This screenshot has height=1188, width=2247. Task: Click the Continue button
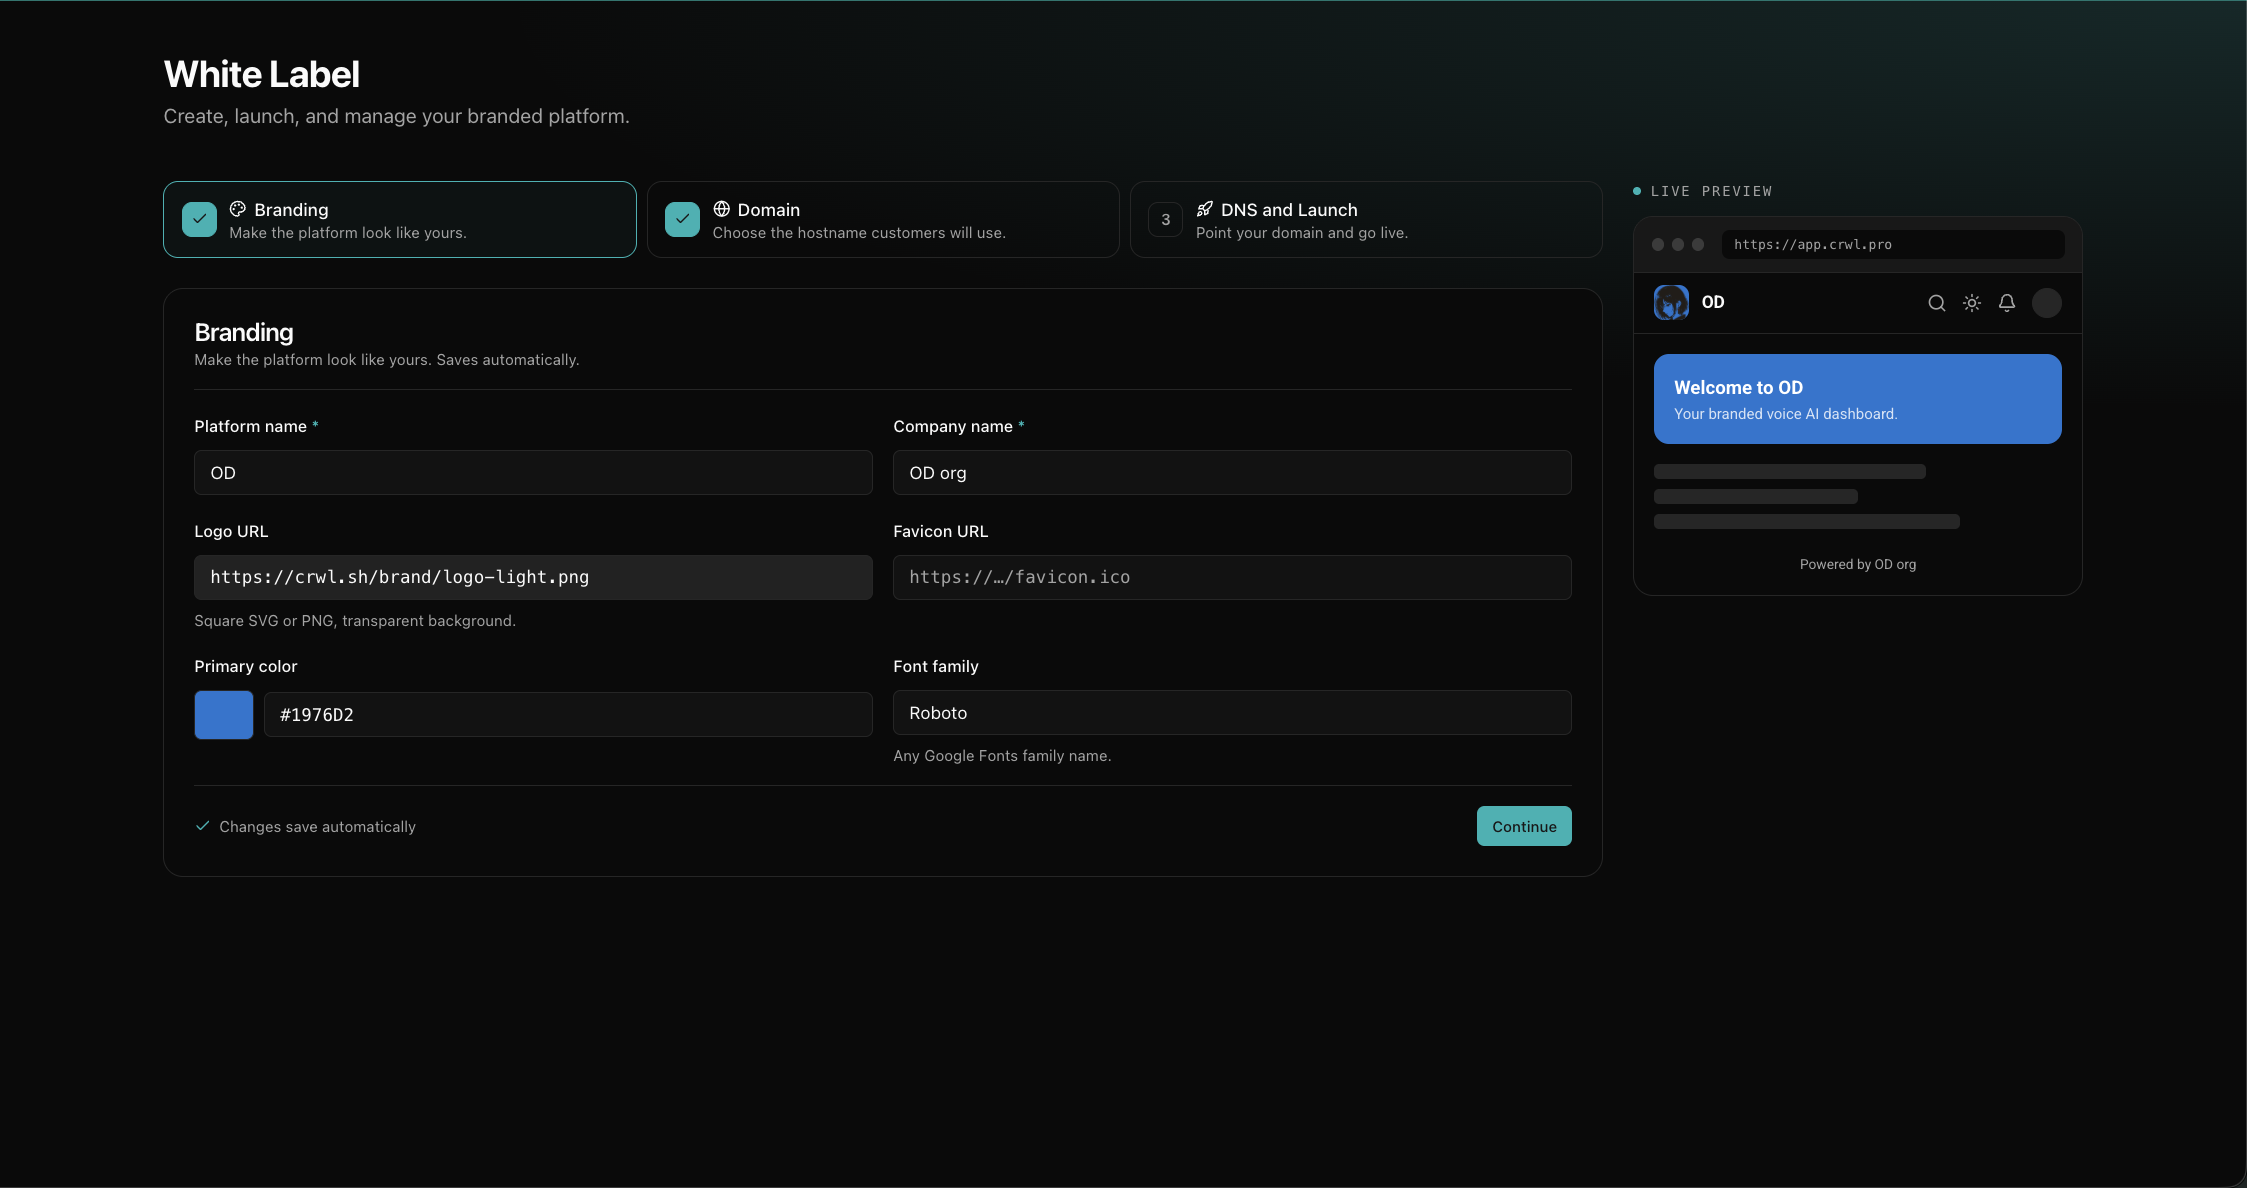coord(1523,826)
